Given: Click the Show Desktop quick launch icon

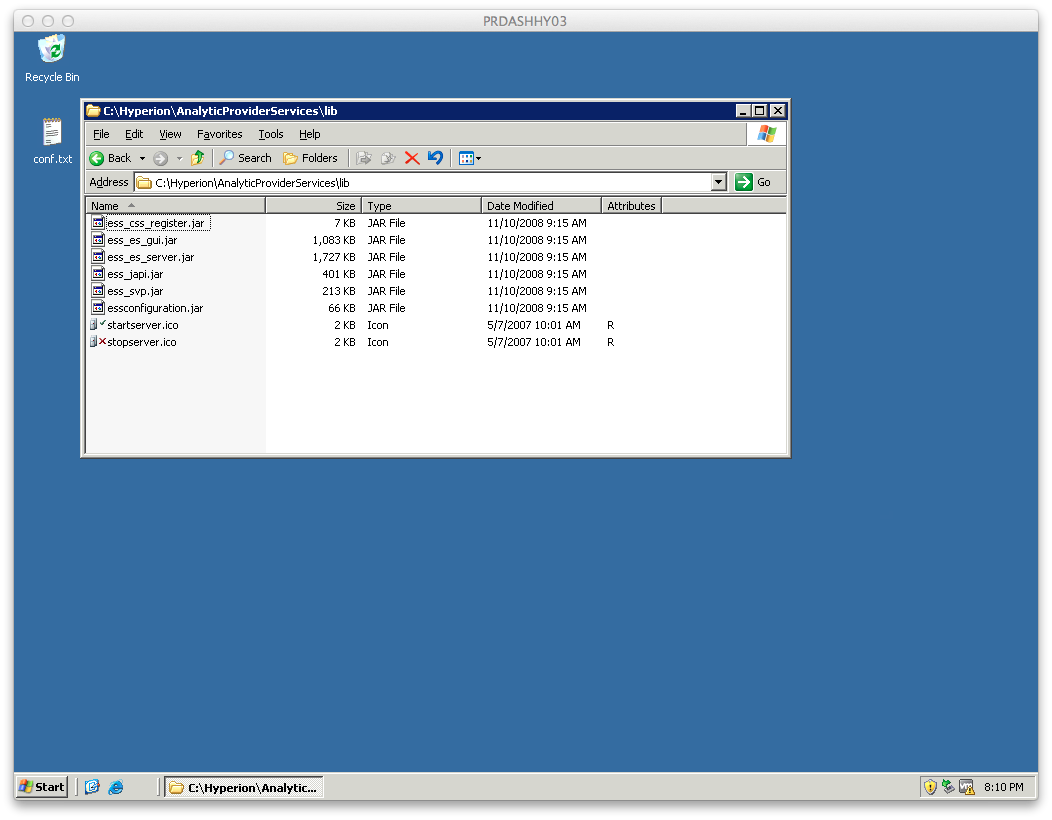Looking at the screenshot, I should click(92, 787).
